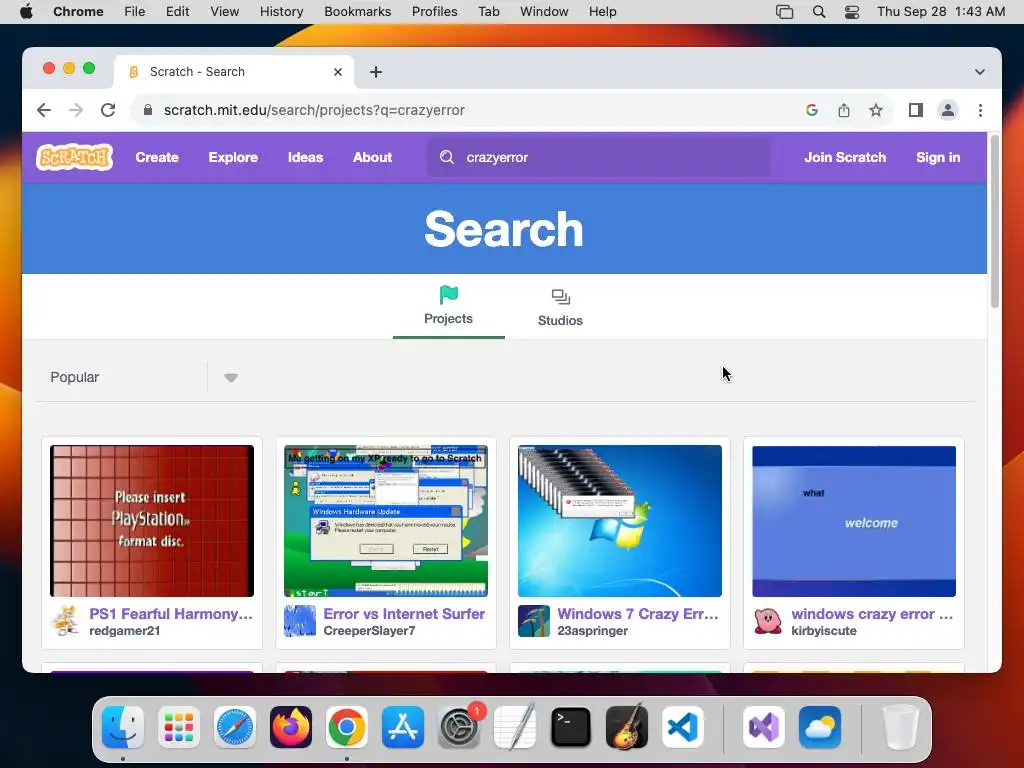Open windows crazy error welcome thumbnail
The image size is (1024, 768).
tap(854, 521)
